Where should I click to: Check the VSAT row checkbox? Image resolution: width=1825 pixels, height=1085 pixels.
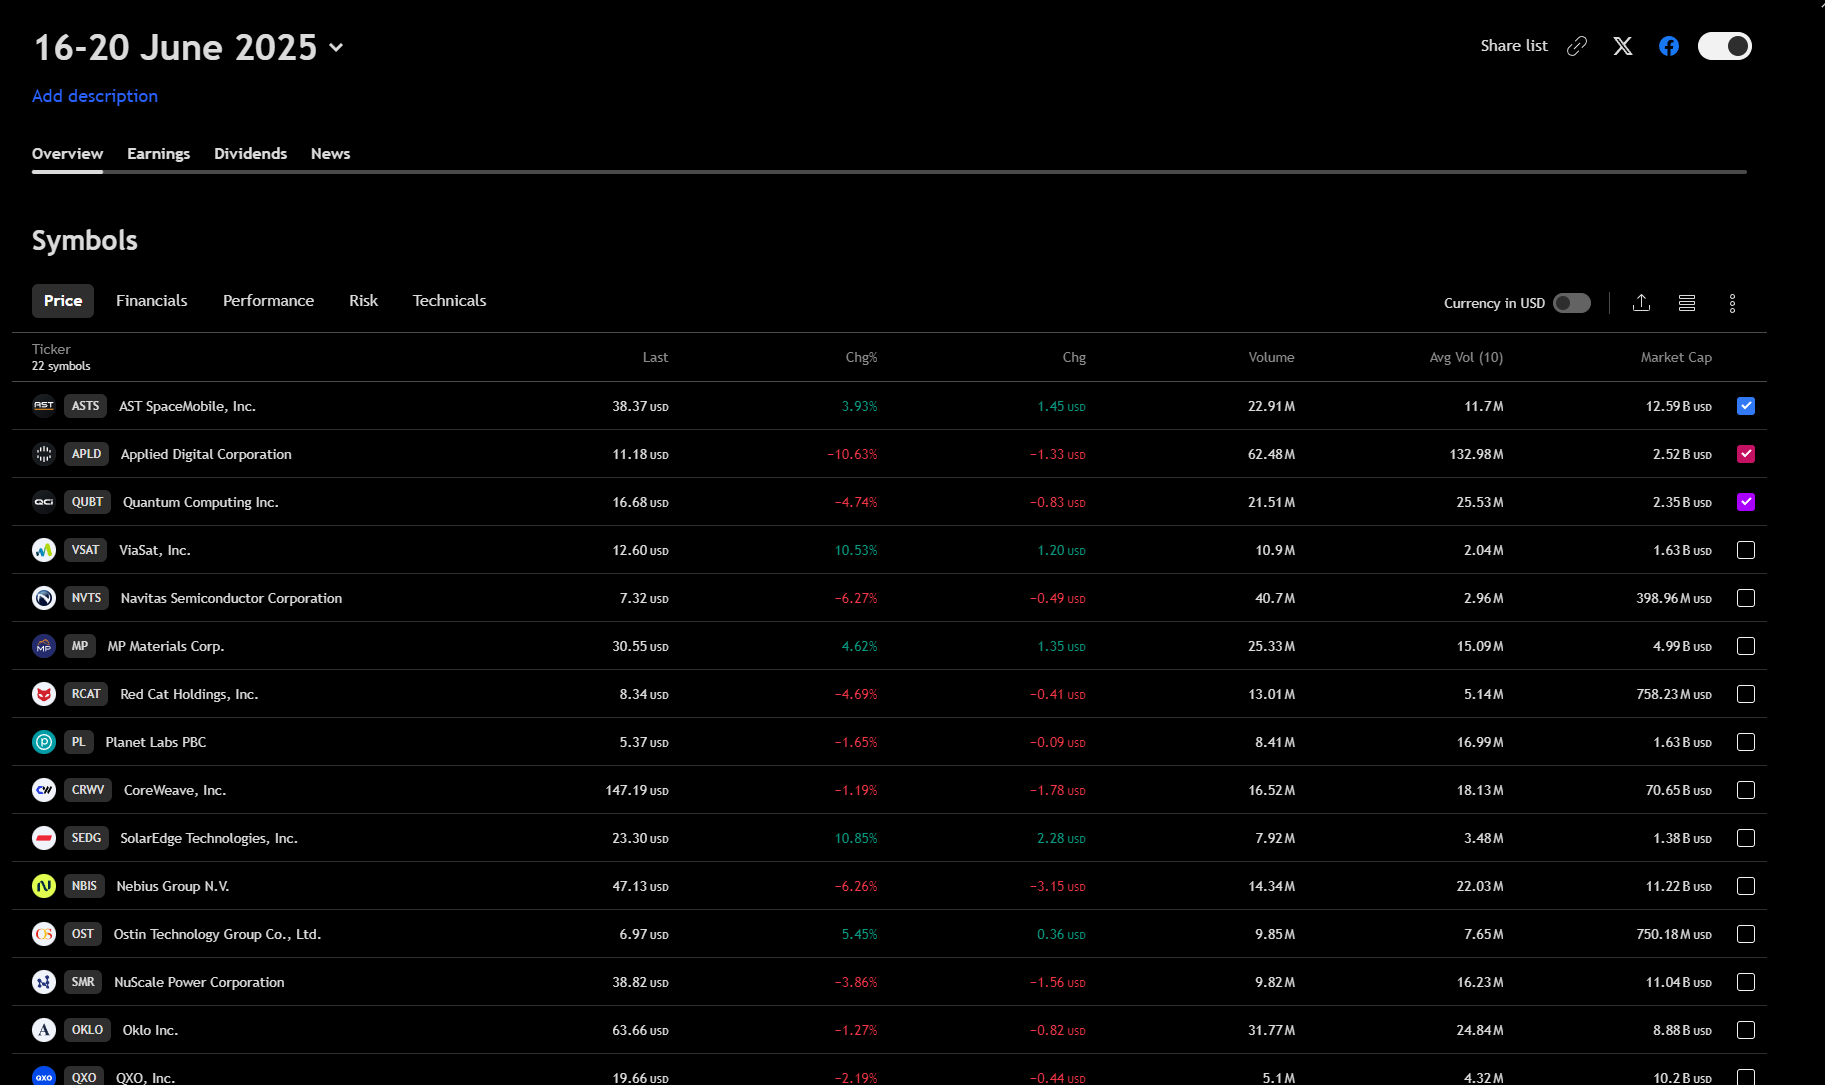click(x=1746, y=550)
